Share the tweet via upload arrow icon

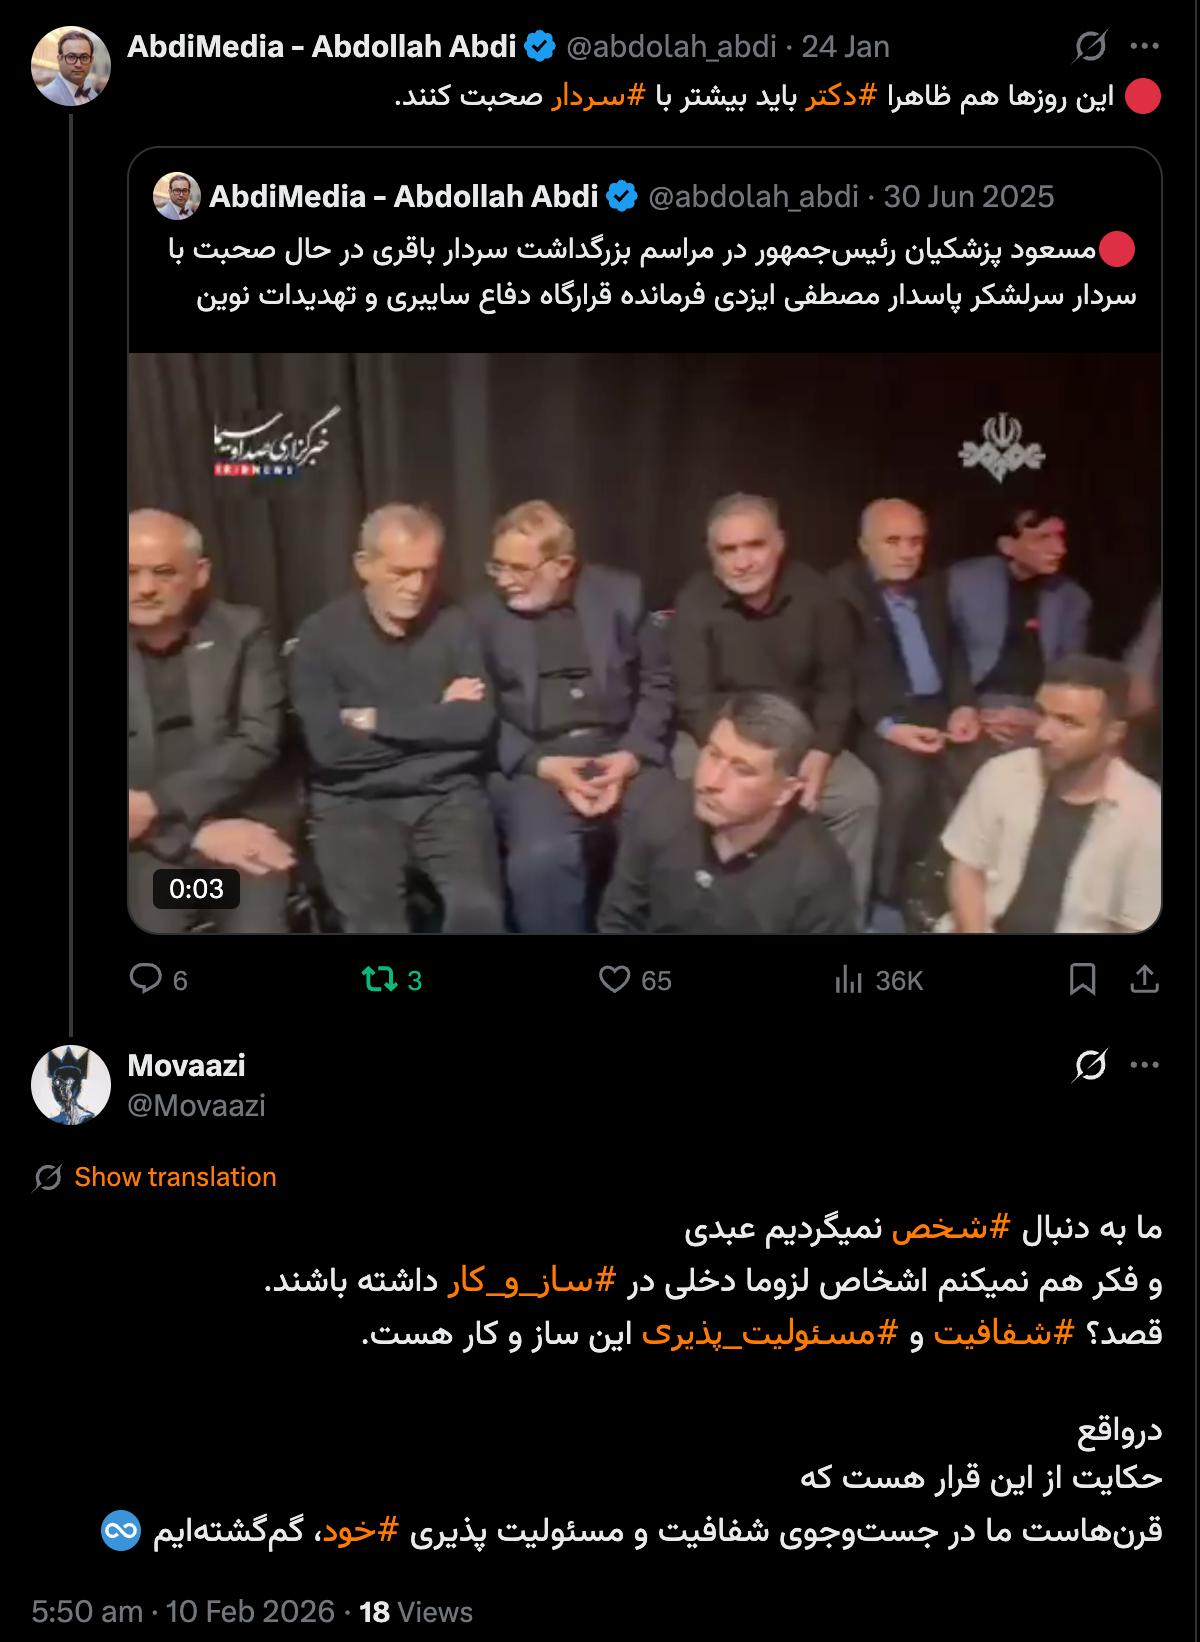pos(1144,979)
